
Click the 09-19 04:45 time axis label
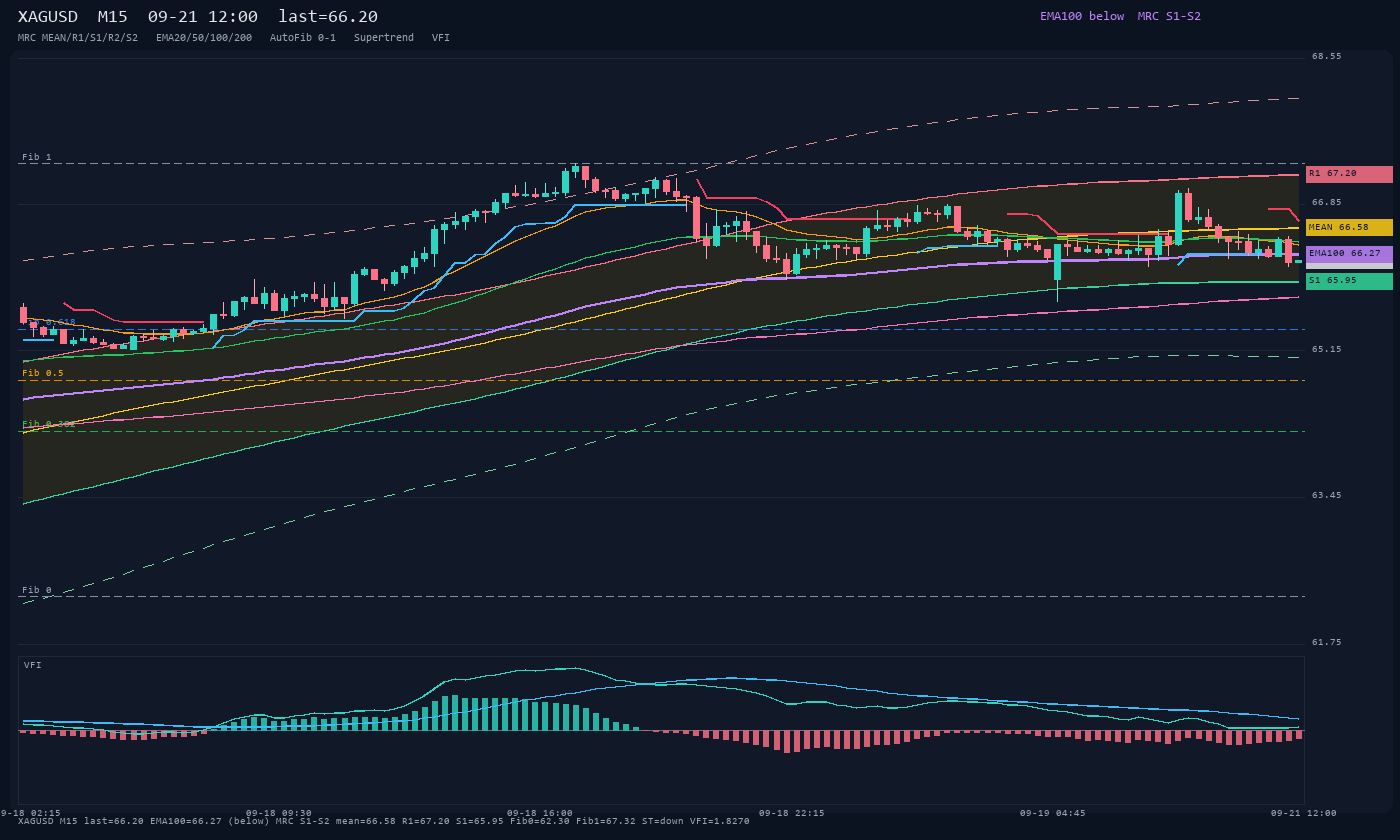click(1053, 813)
